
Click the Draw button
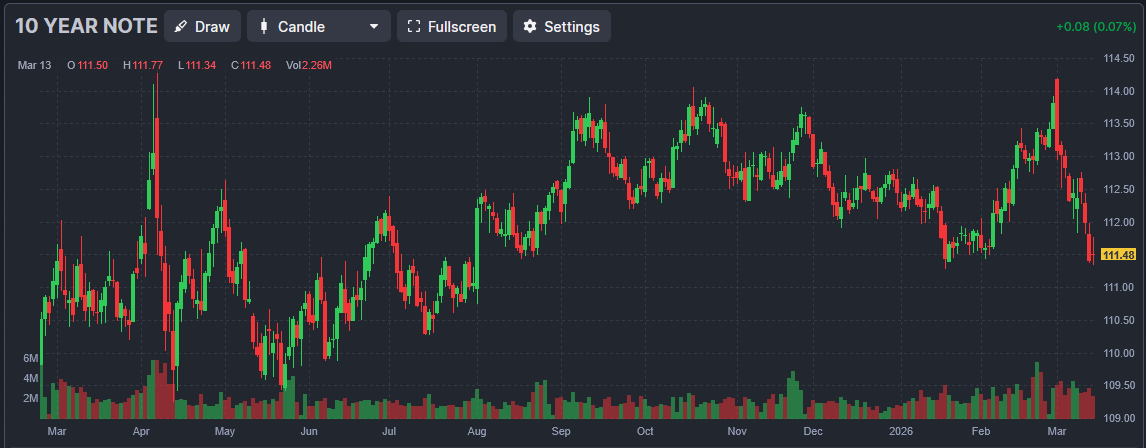pyautogui.click(x=202, y=26)
